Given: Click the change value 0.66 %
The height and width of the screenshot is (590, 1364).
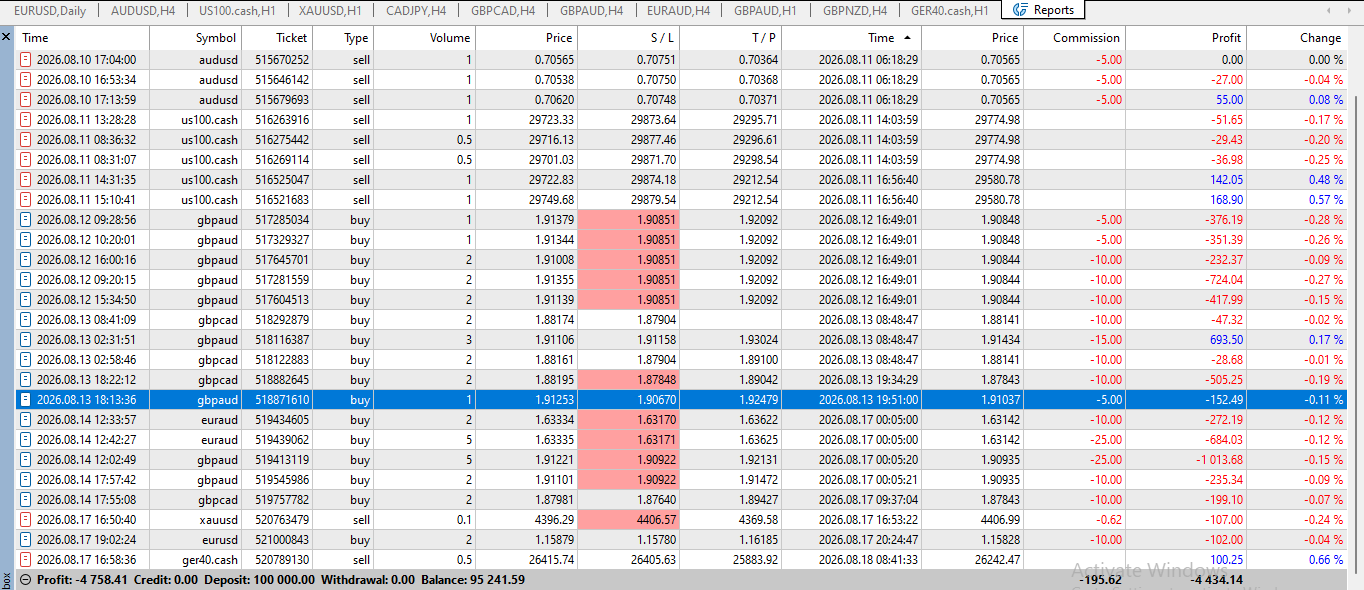Looking at the screenshot, I should coord(1326,560).
